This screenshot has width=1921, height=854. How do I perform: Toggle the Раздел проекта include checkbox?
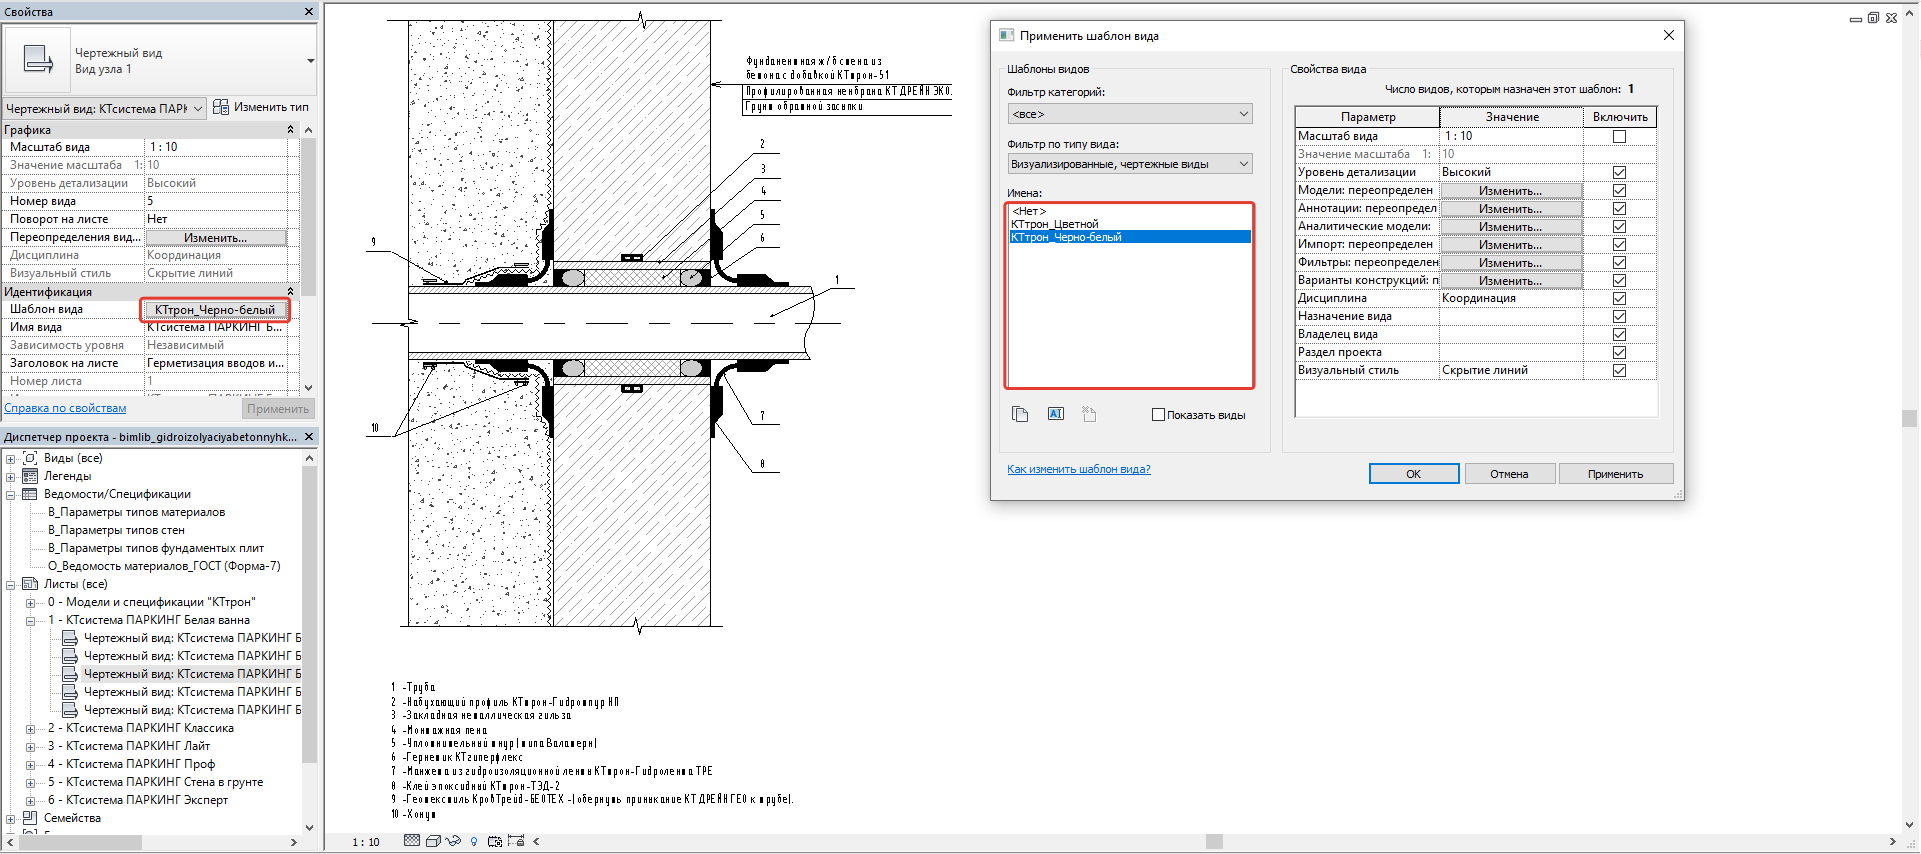1619,352
